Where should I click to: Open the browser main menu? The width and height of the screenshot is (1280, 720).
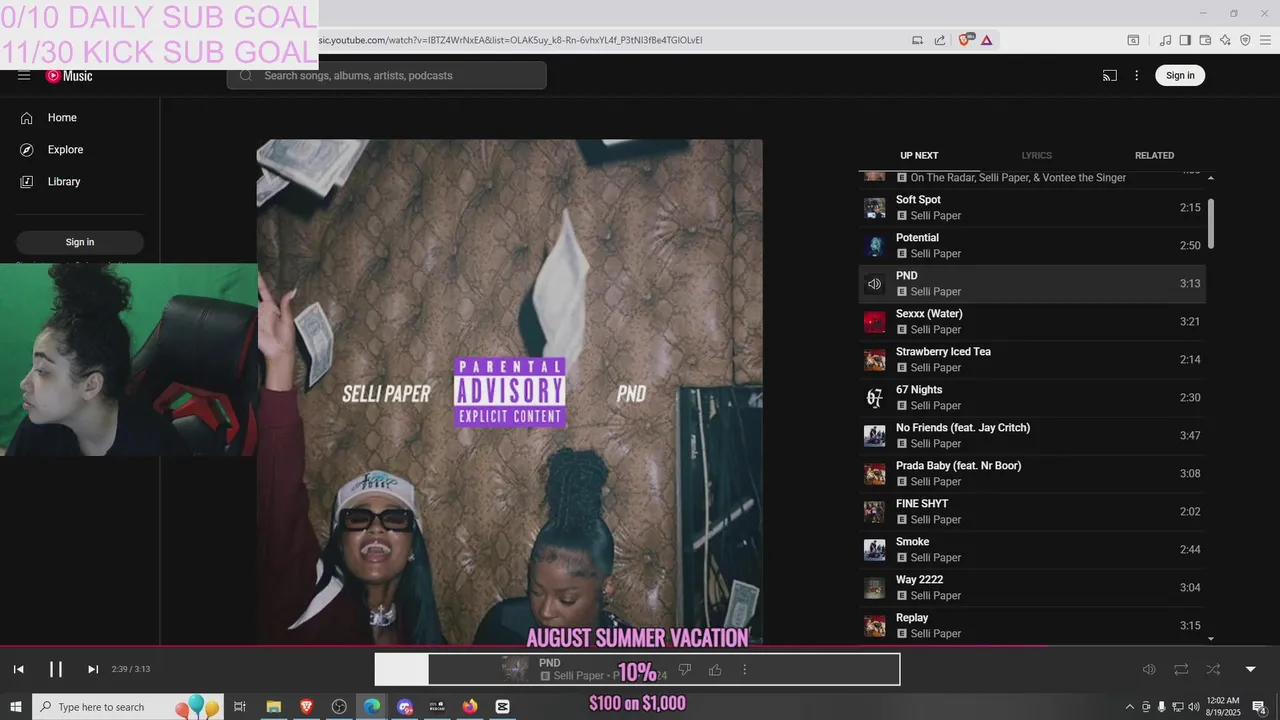(1265, 40)
